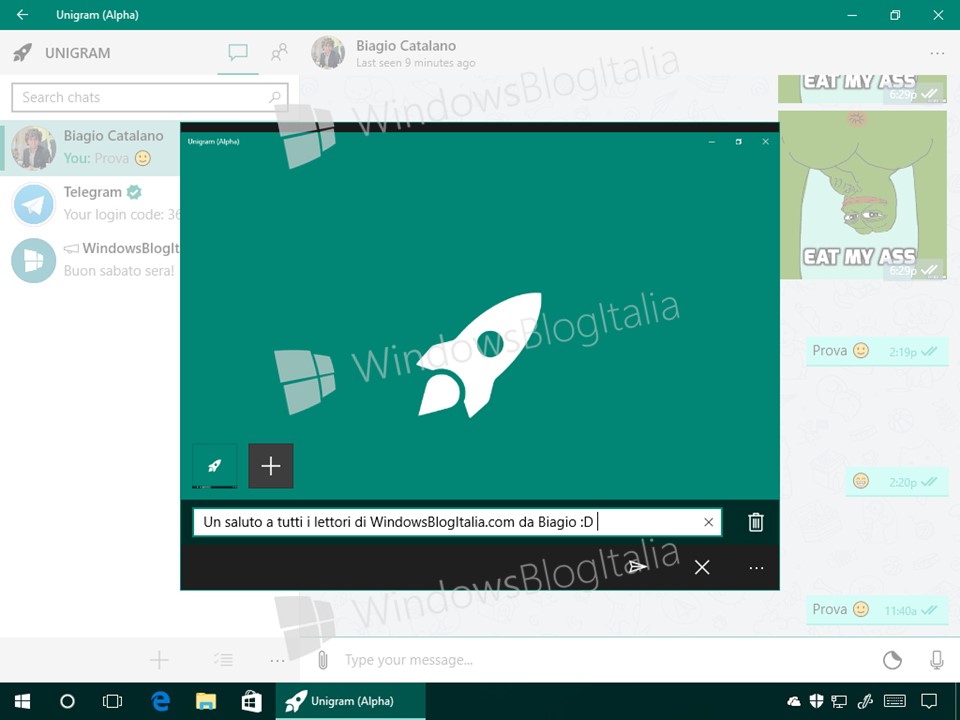Click Biagio Catalano's avatar in the chat header
Screen dimensions: 960x720
pos(328,52)
